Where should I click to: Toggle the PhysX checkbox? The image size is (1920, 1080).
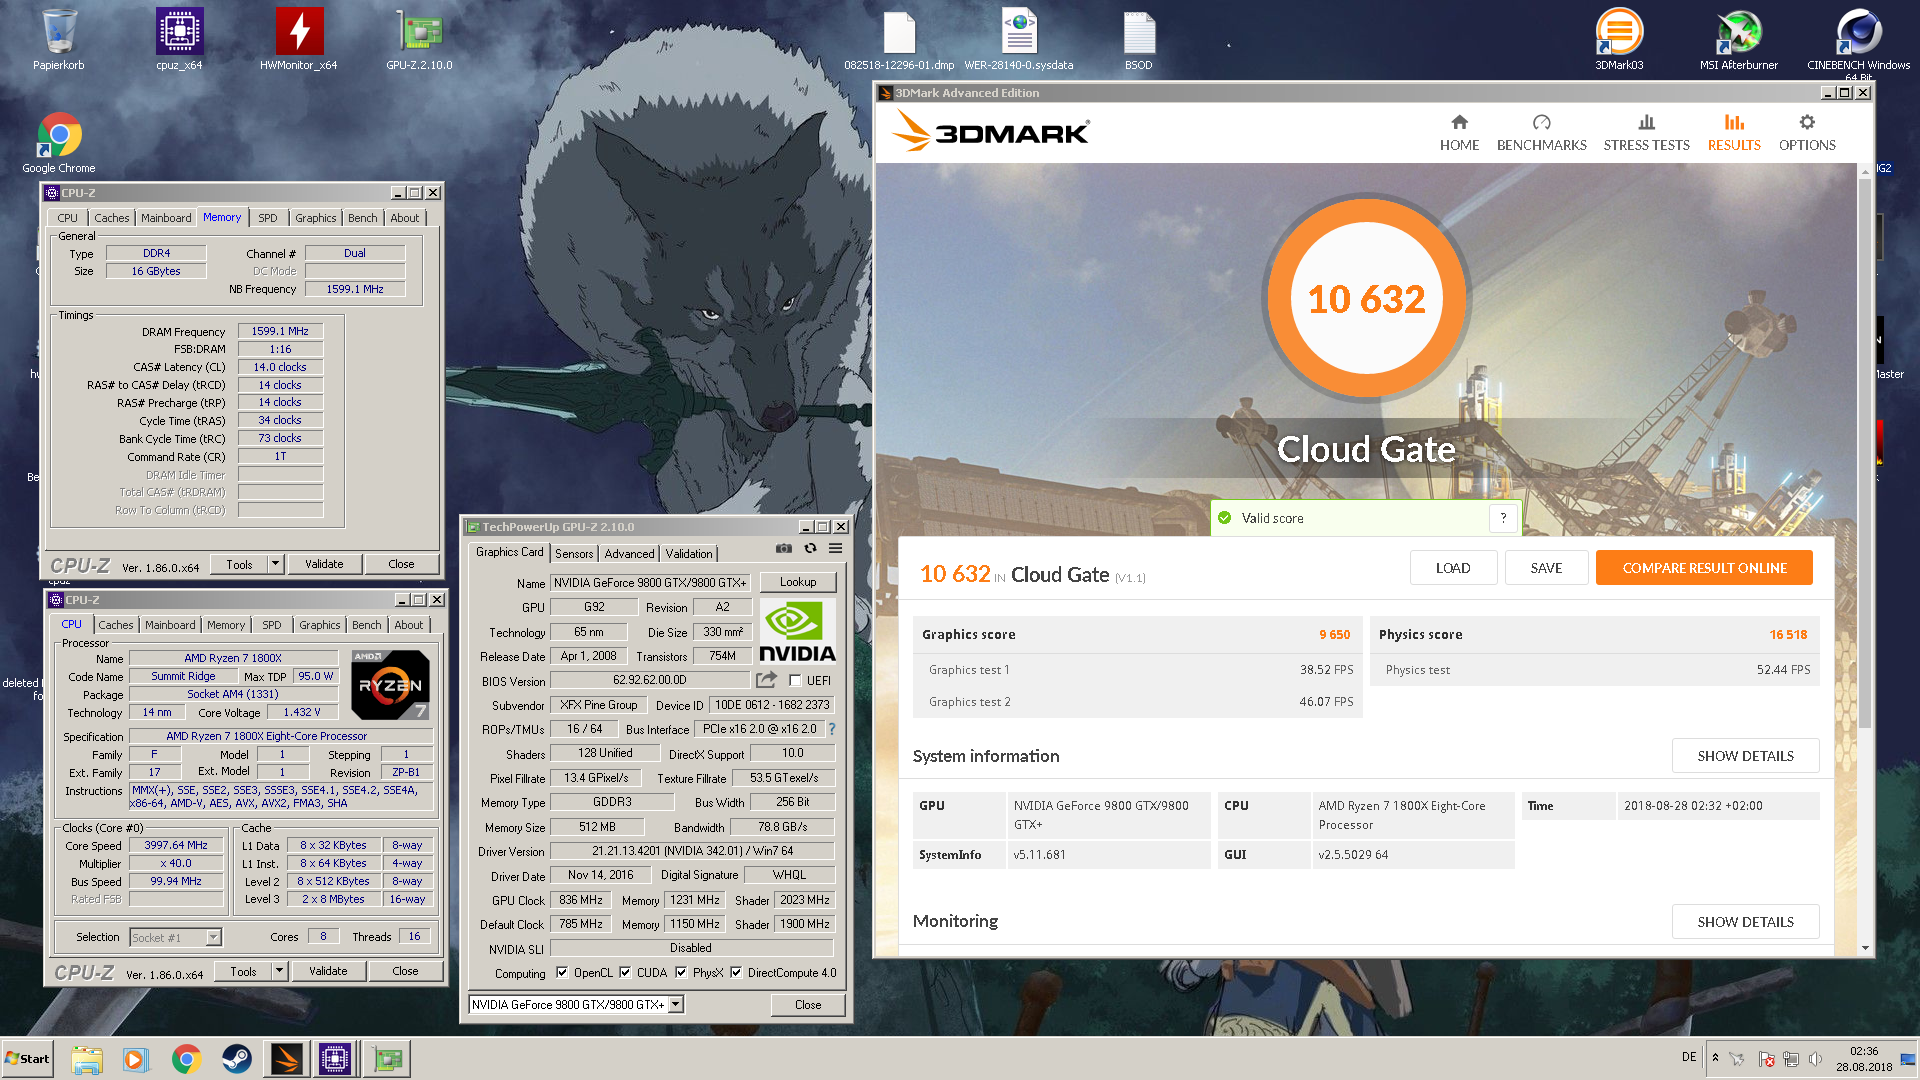tap(681, 973)
